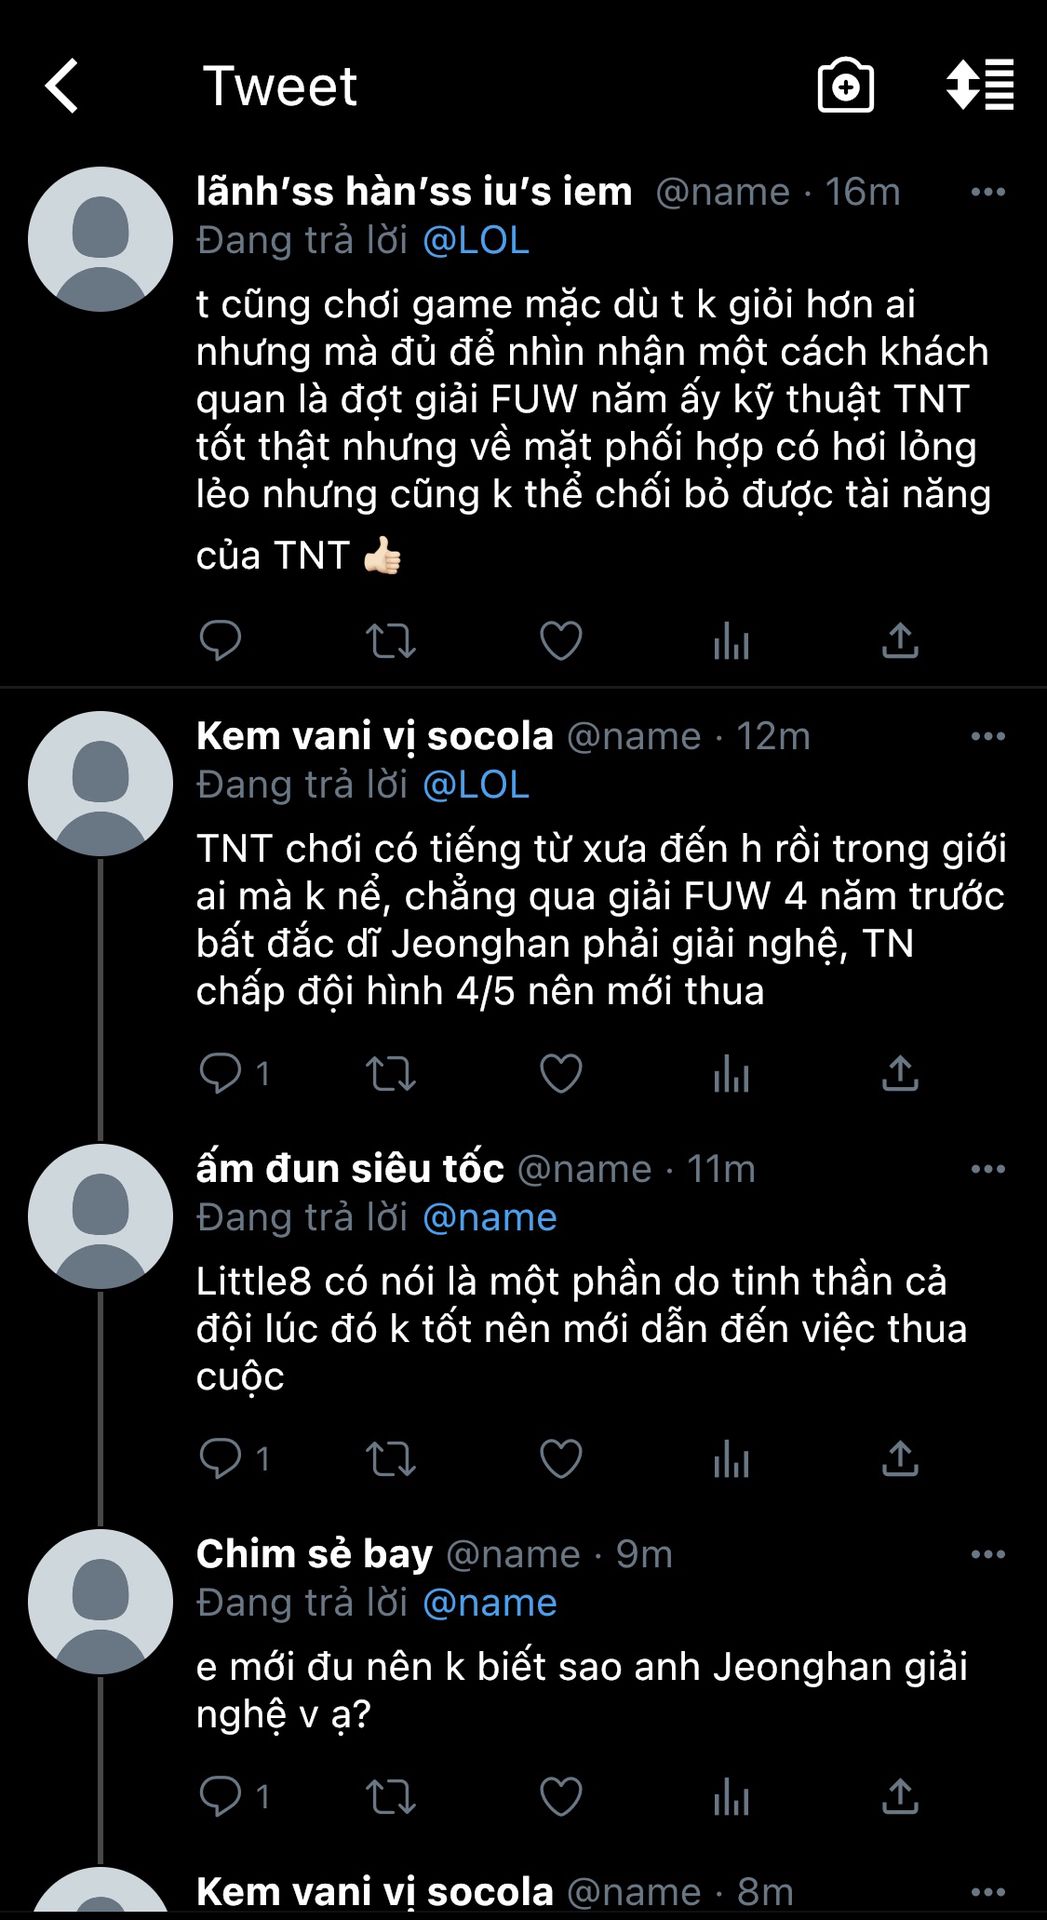Open Chim sẻ bay profile name
Image resolution: width=1047 pixels, height=1920 pixels.
click(x=314, y=1554)
